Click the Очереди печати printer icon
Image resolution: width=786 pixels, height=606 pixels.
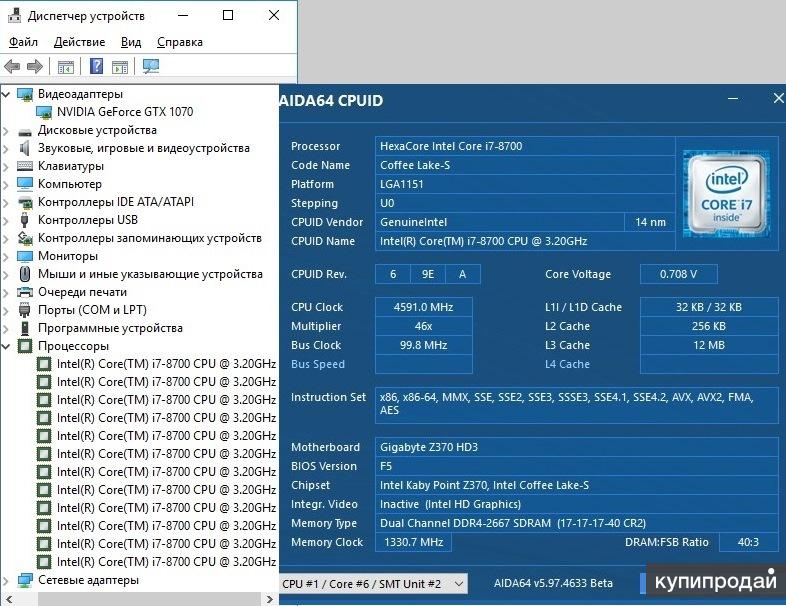25,292
